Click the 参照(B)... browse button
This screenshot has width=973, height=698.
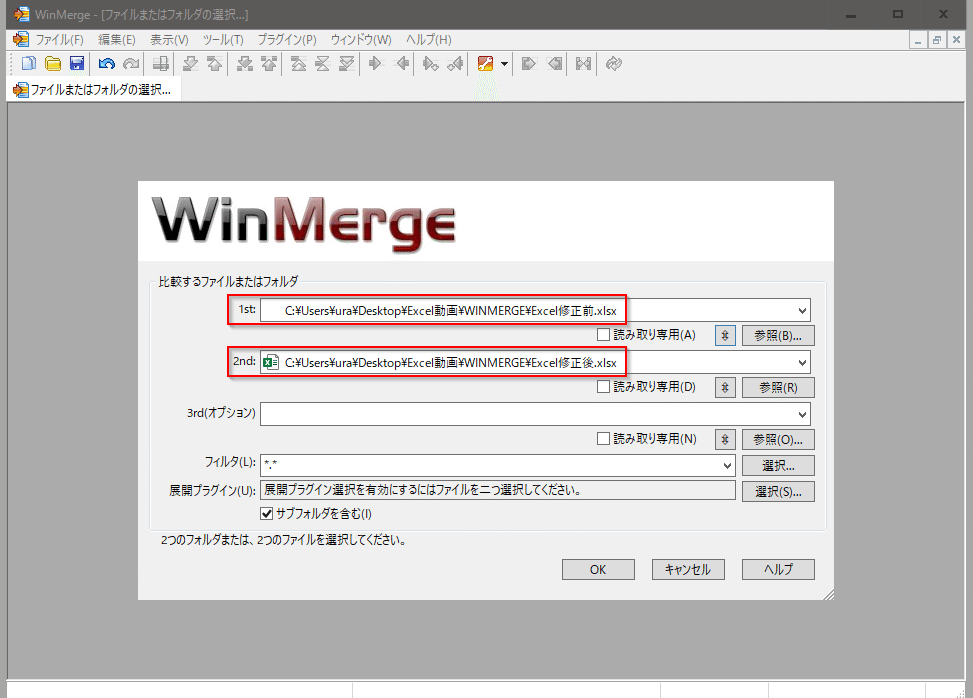(778, 335)
